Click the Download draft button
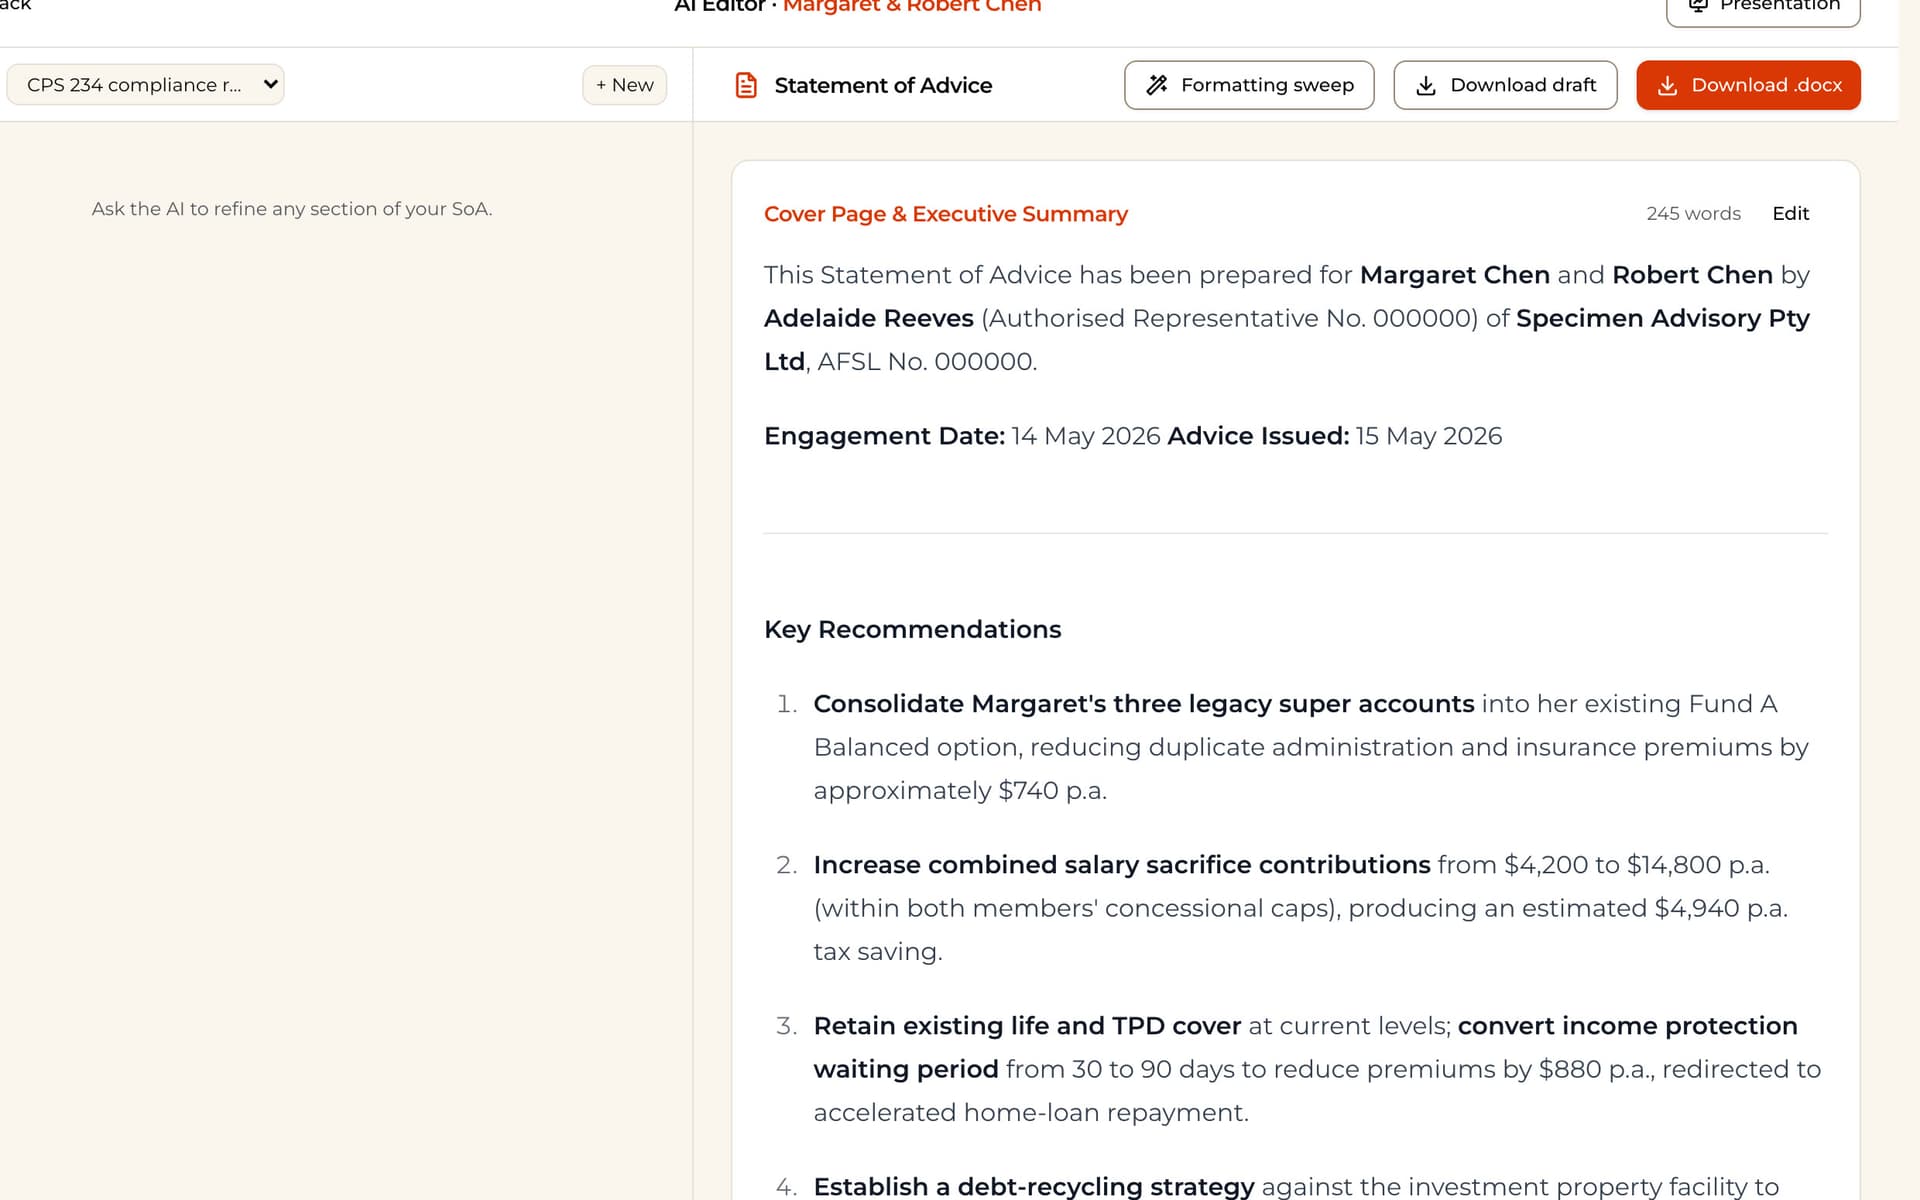The height and width of the screenshot is (1200, 1920). (x=1505, y=85)
